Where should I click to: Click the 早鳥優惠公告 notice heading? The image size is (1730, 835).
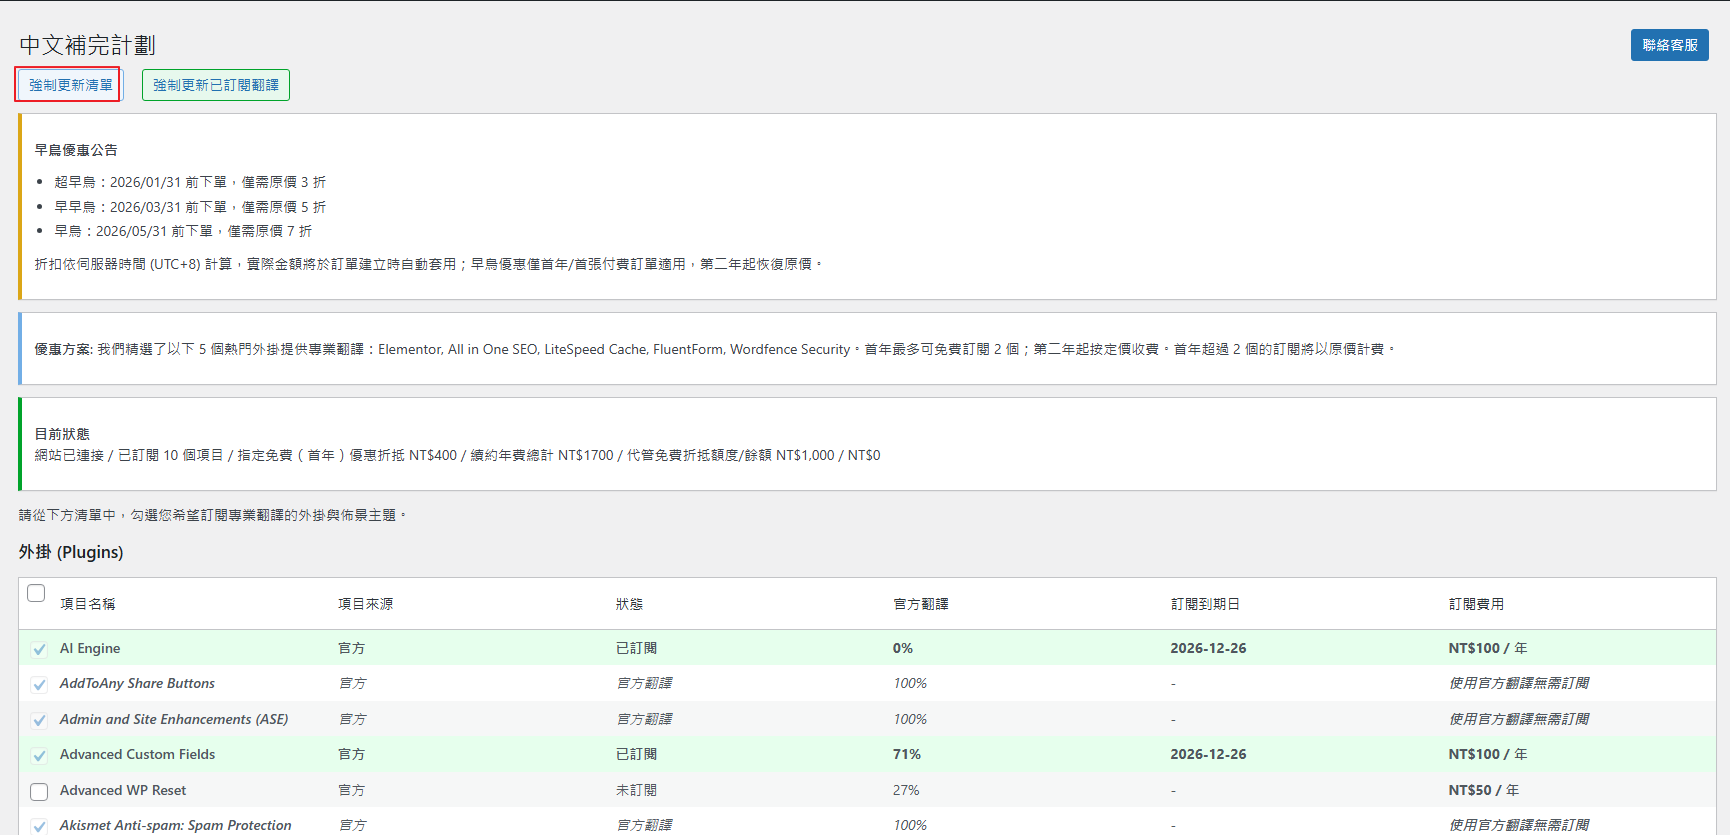[x=76, y=150]
